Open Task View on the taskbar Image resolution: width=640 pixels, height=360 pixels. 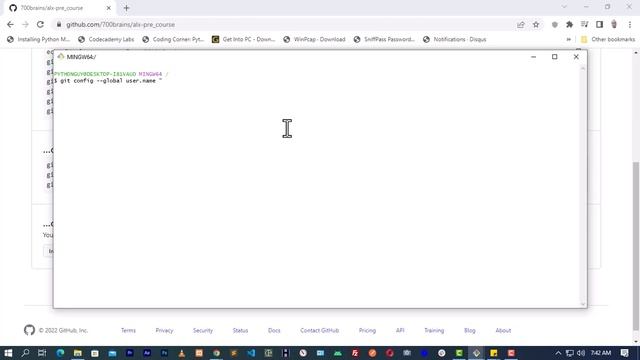coord(42,353)
